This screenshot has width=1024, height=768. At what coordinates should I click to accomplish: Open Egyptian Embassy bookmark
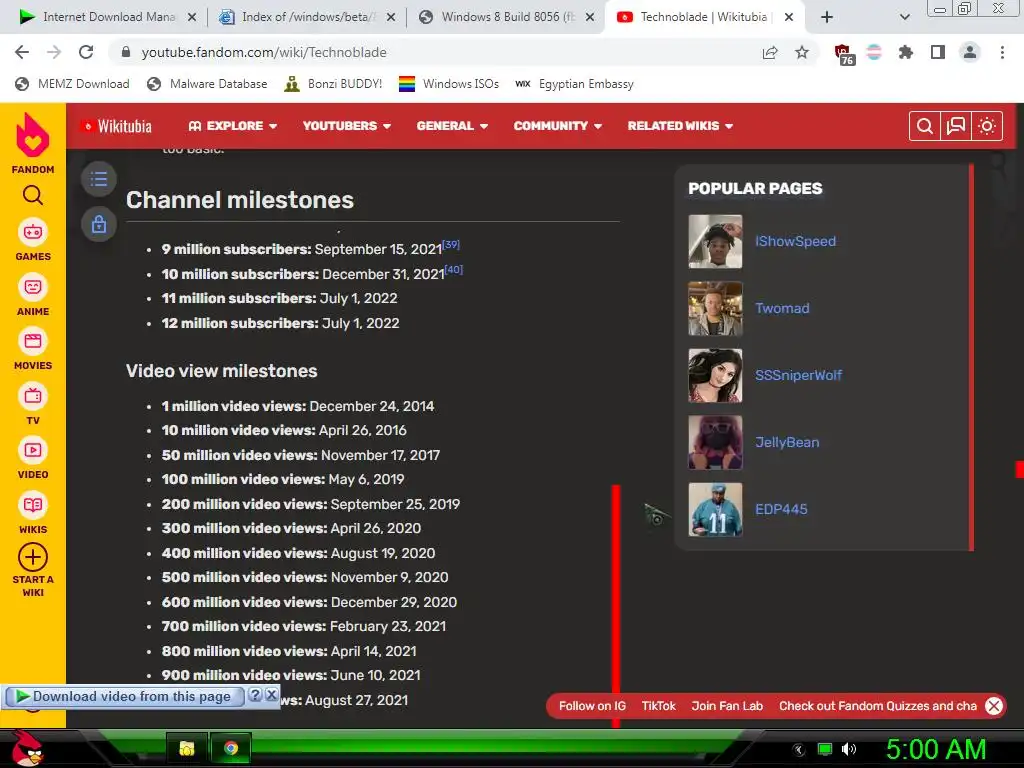pos(574,84)
